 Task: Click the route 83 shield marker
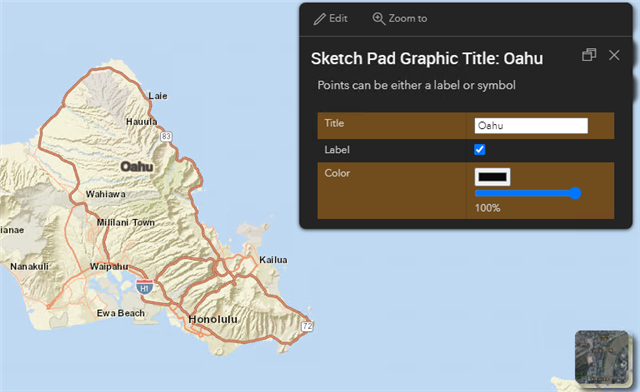tap(166, 136)
